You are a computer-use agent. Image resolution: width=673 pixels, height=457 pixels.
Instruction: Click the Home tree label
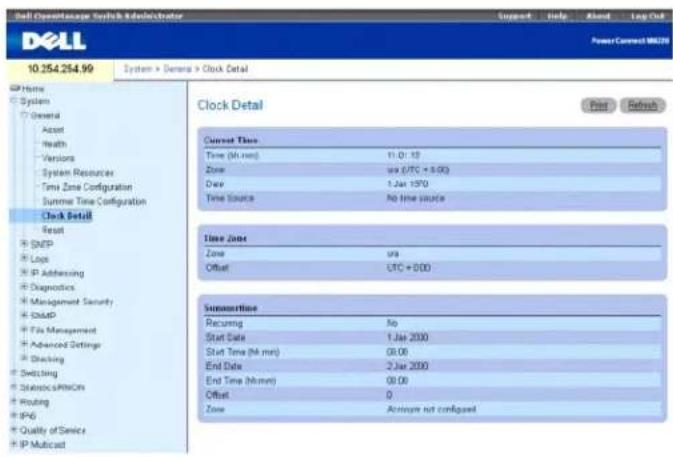tap(33, 88)
